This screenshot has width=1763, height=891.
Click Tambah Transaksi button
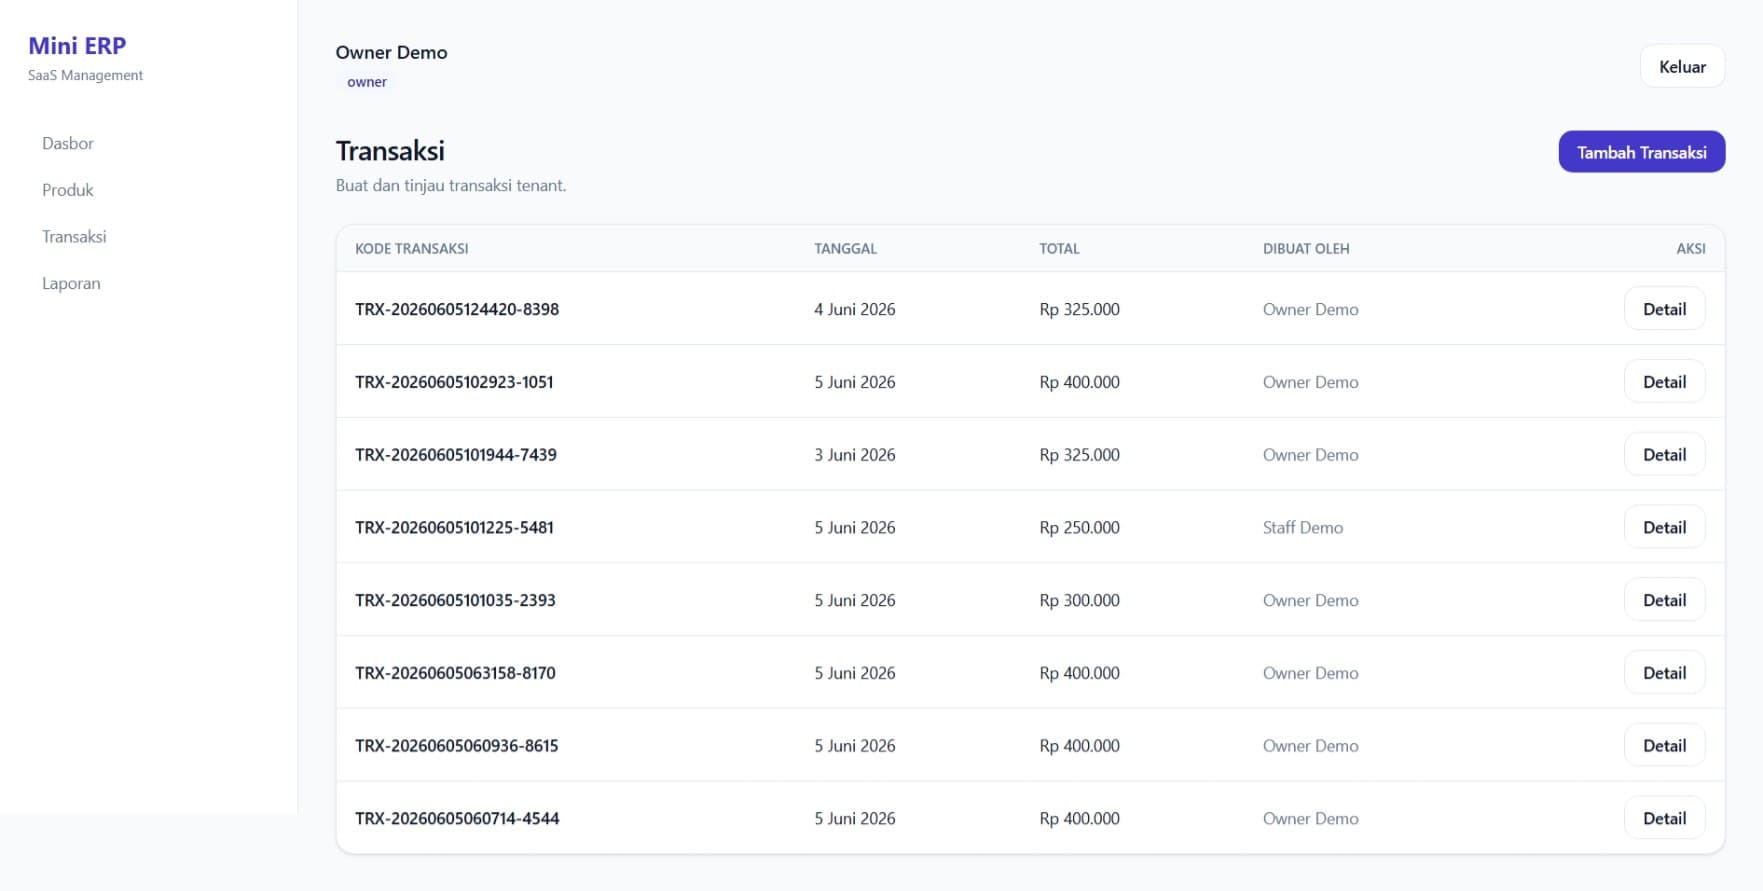[x=1641, y=152]
